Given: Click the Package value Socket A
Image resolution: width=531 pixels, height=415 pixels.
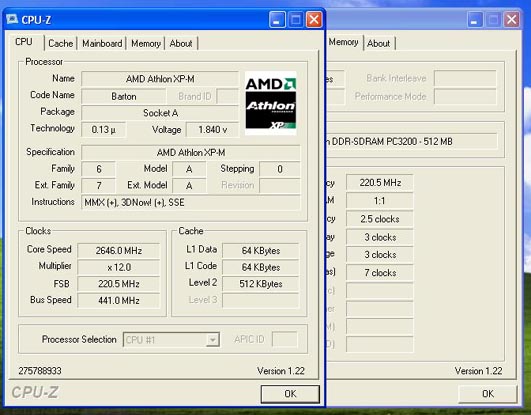Looking at the screenshot, I should coord(160,113).
